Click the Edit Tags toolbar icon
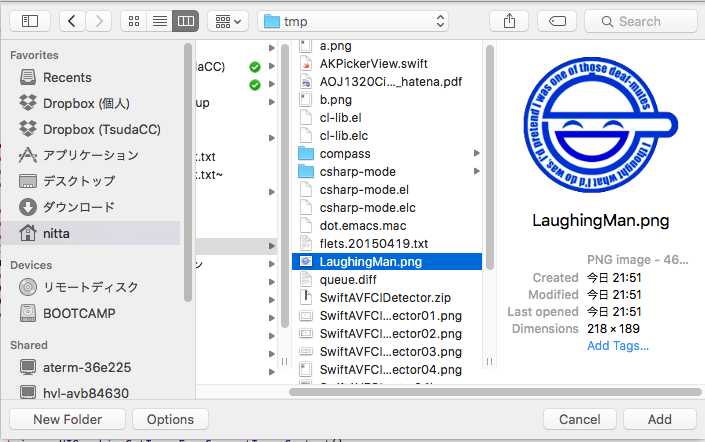Viewport: 705px width, 442px height. point(556,21)
